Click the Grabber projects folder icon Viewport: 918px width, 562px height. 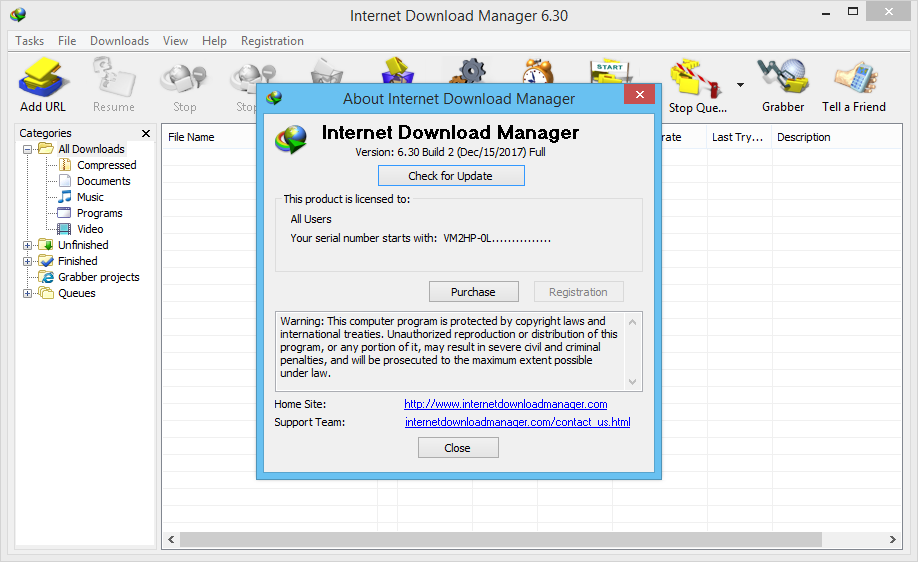pos(46,276)
